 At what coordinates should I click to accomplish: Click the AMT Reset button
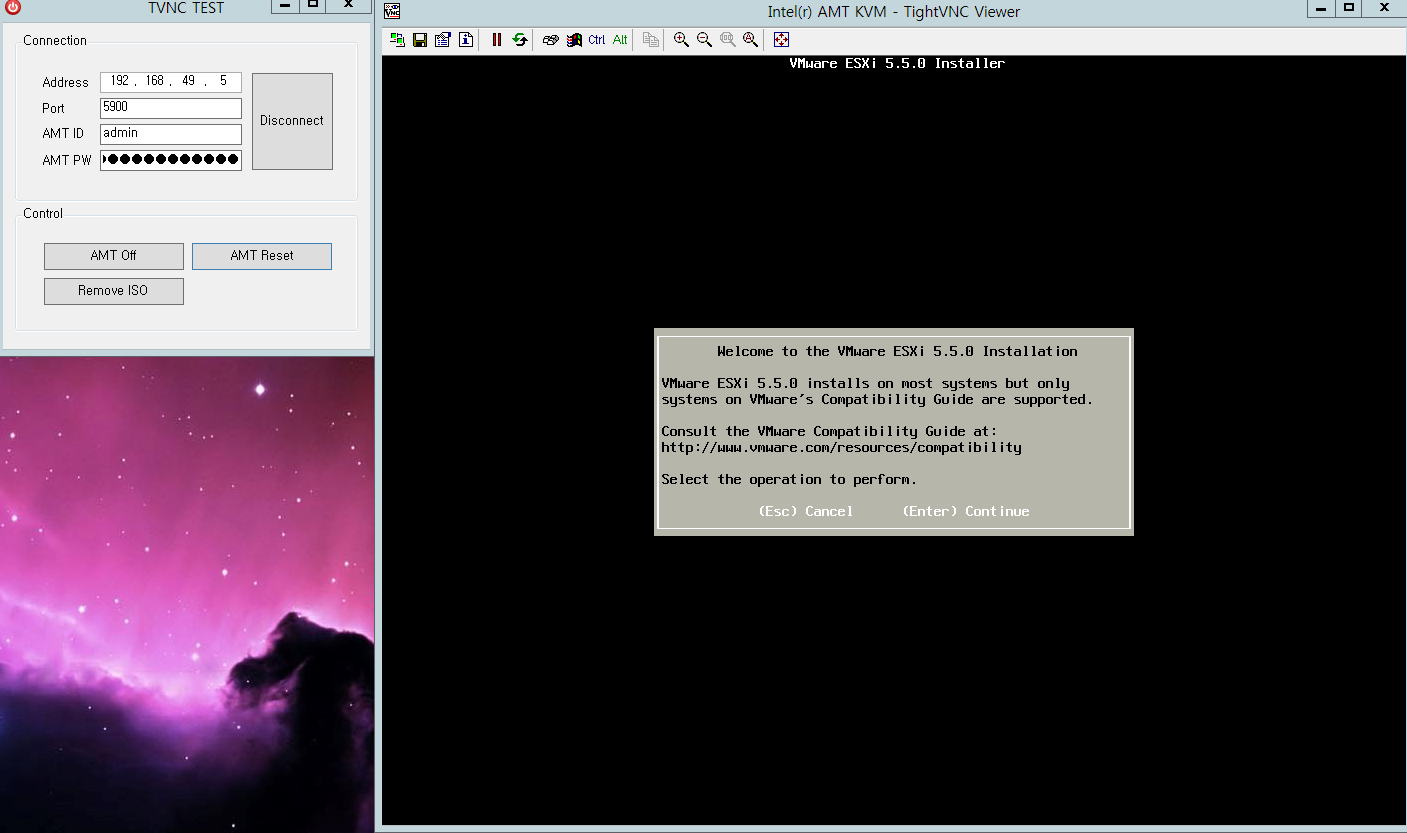click(x=262, y=256)
